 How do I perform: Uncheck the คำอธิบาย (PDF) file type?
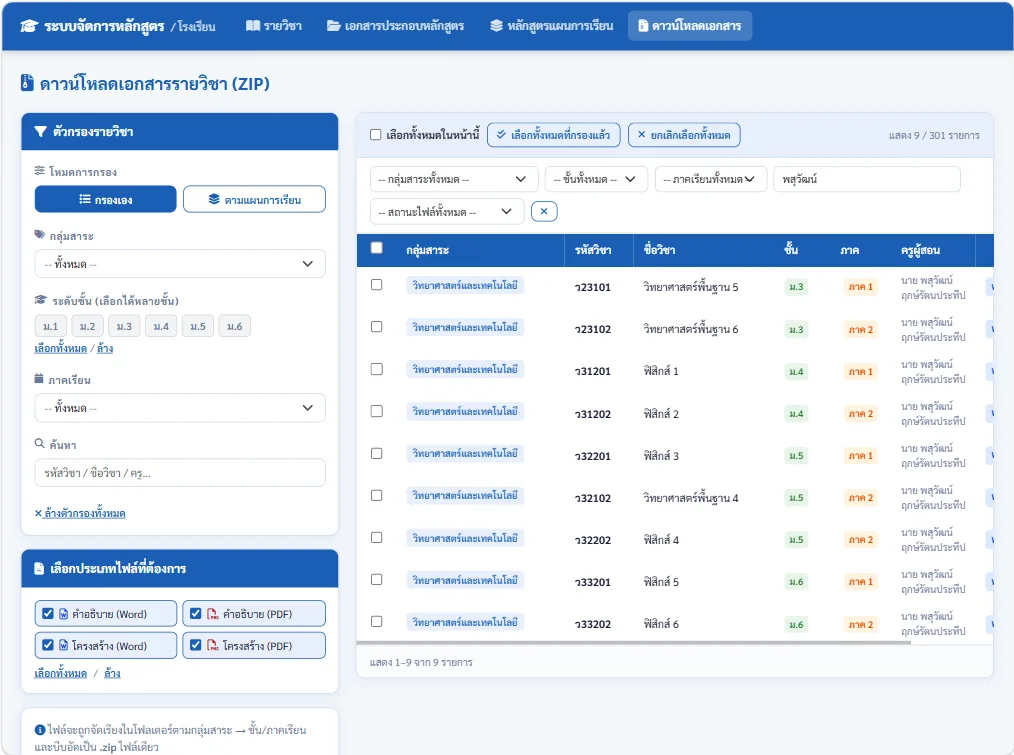point(195,613)
